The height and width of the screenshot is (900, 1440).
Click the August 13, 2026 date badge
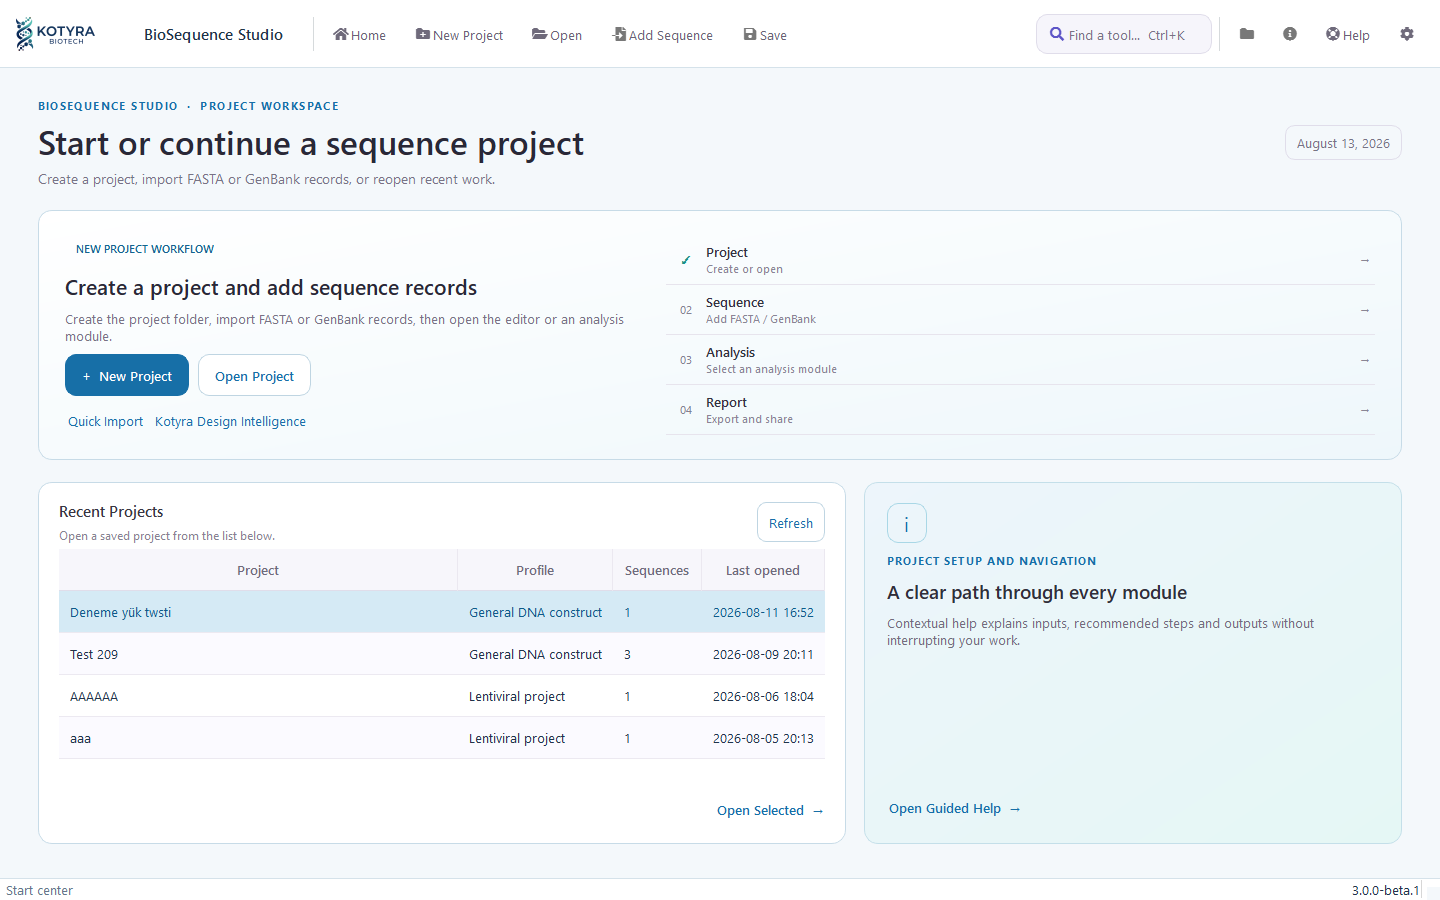[x=1343, y=143]
